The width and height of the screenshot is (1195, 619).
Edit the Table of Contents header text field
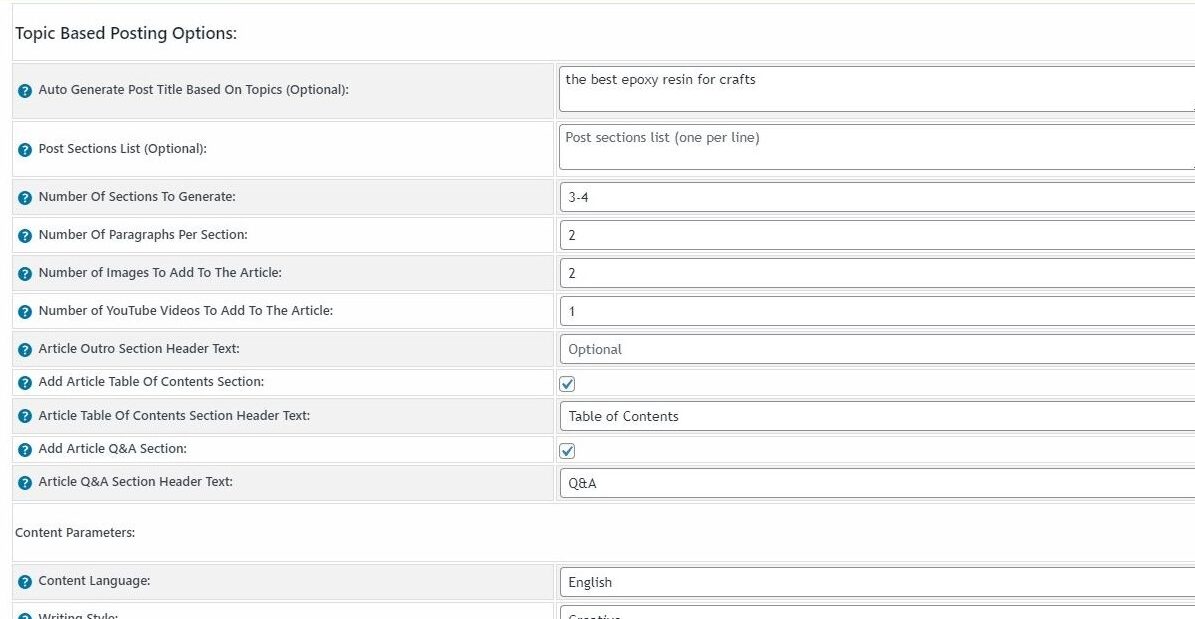tap(876, 416)
